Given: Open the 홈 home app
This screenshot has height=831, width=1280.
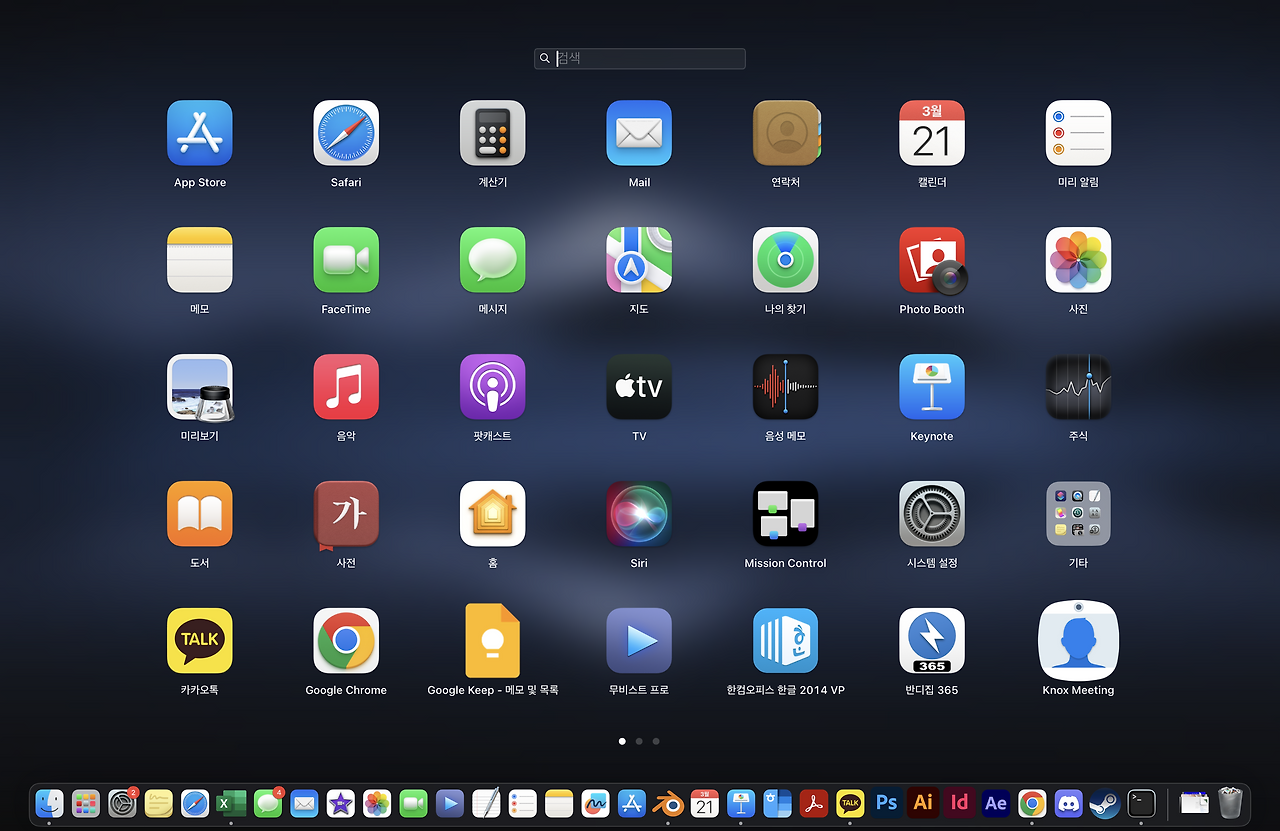Looking at the screenshot, I should [x=493, y=514].
